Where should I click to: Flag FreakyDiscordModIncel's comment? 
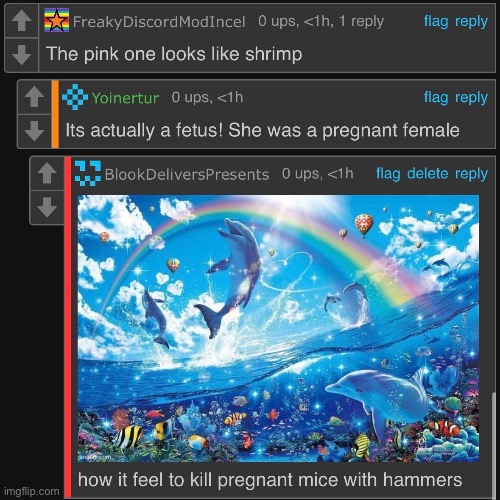point(436,21)
